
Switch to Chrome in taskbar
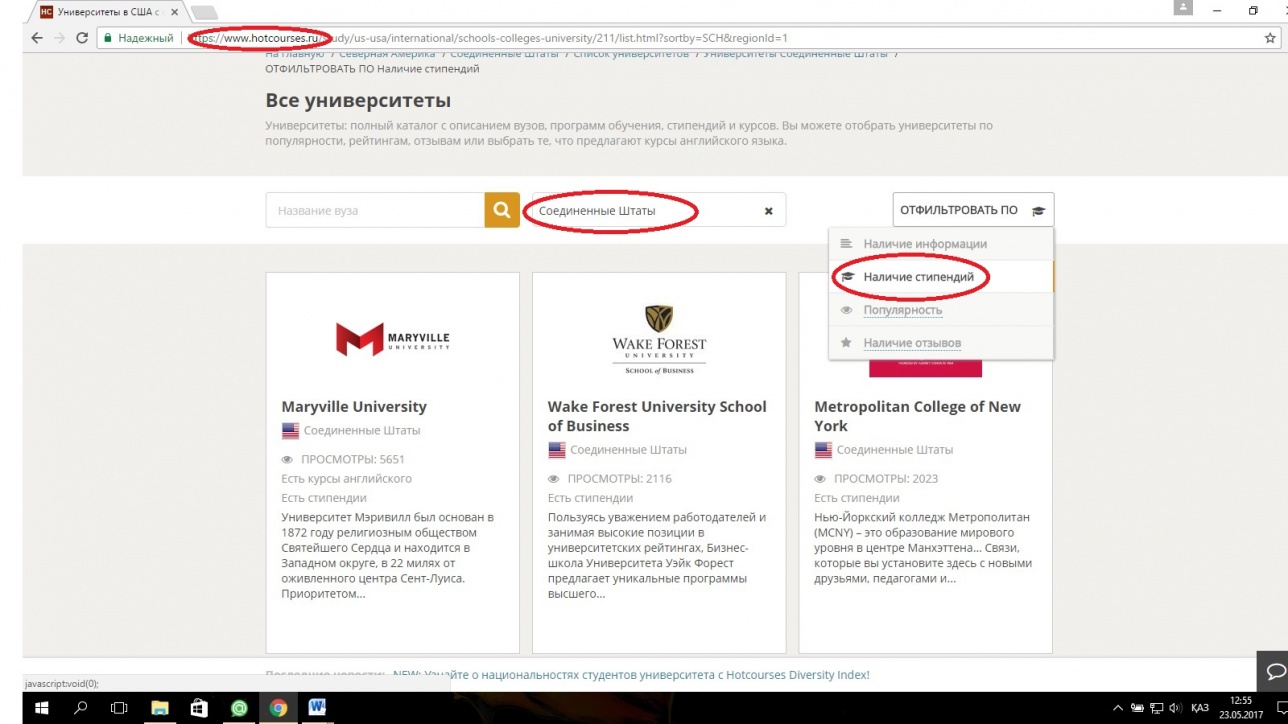tap(277, 707)
